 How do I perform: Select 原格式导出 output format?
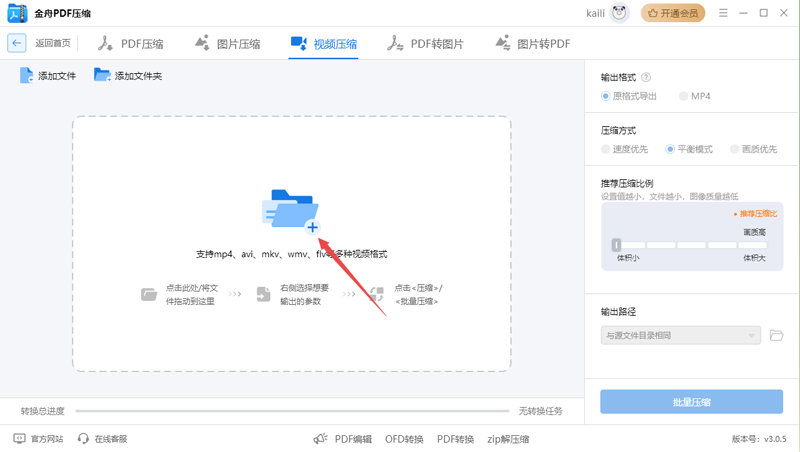point(629,96)
